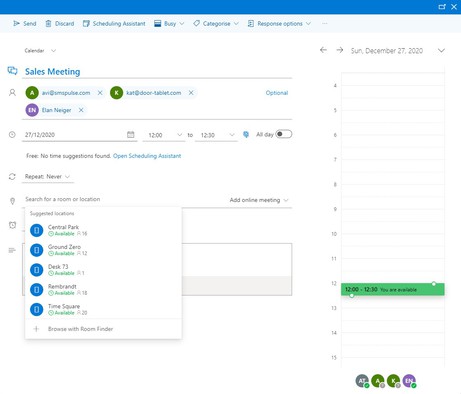Viewport: 461px width, 394px height.
Task: Select Ground Zero suggested location
Action: tap(103, 250)
